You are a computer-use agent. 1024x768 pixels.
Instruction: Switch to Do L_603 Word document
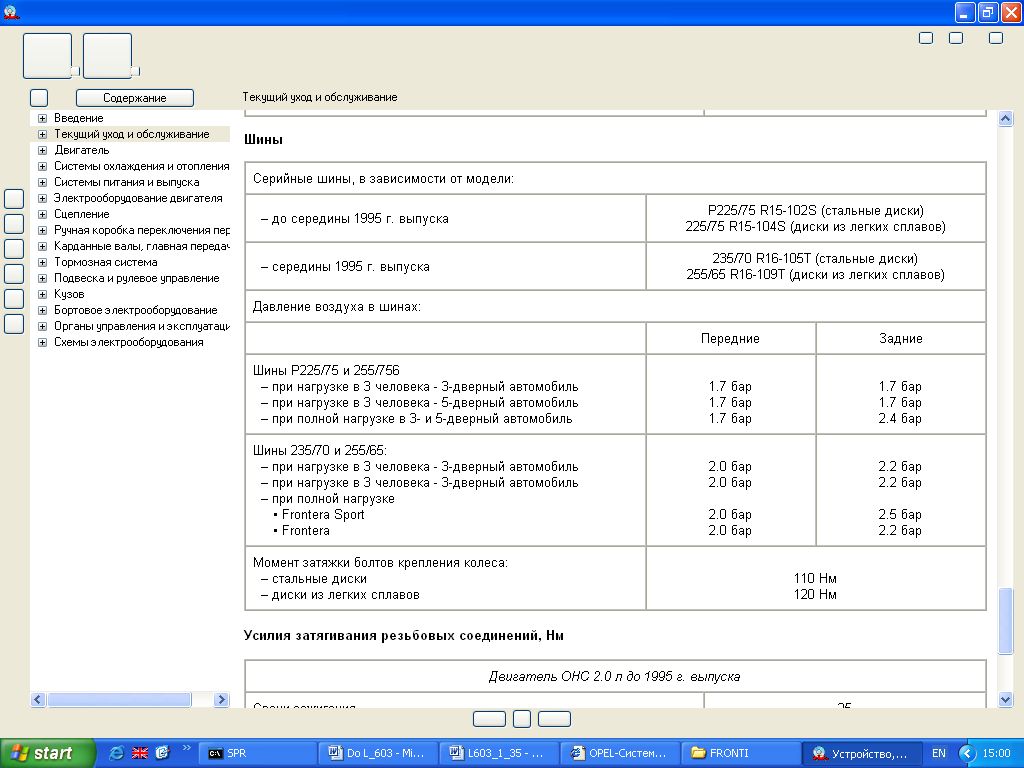click(x=378, y=753)
